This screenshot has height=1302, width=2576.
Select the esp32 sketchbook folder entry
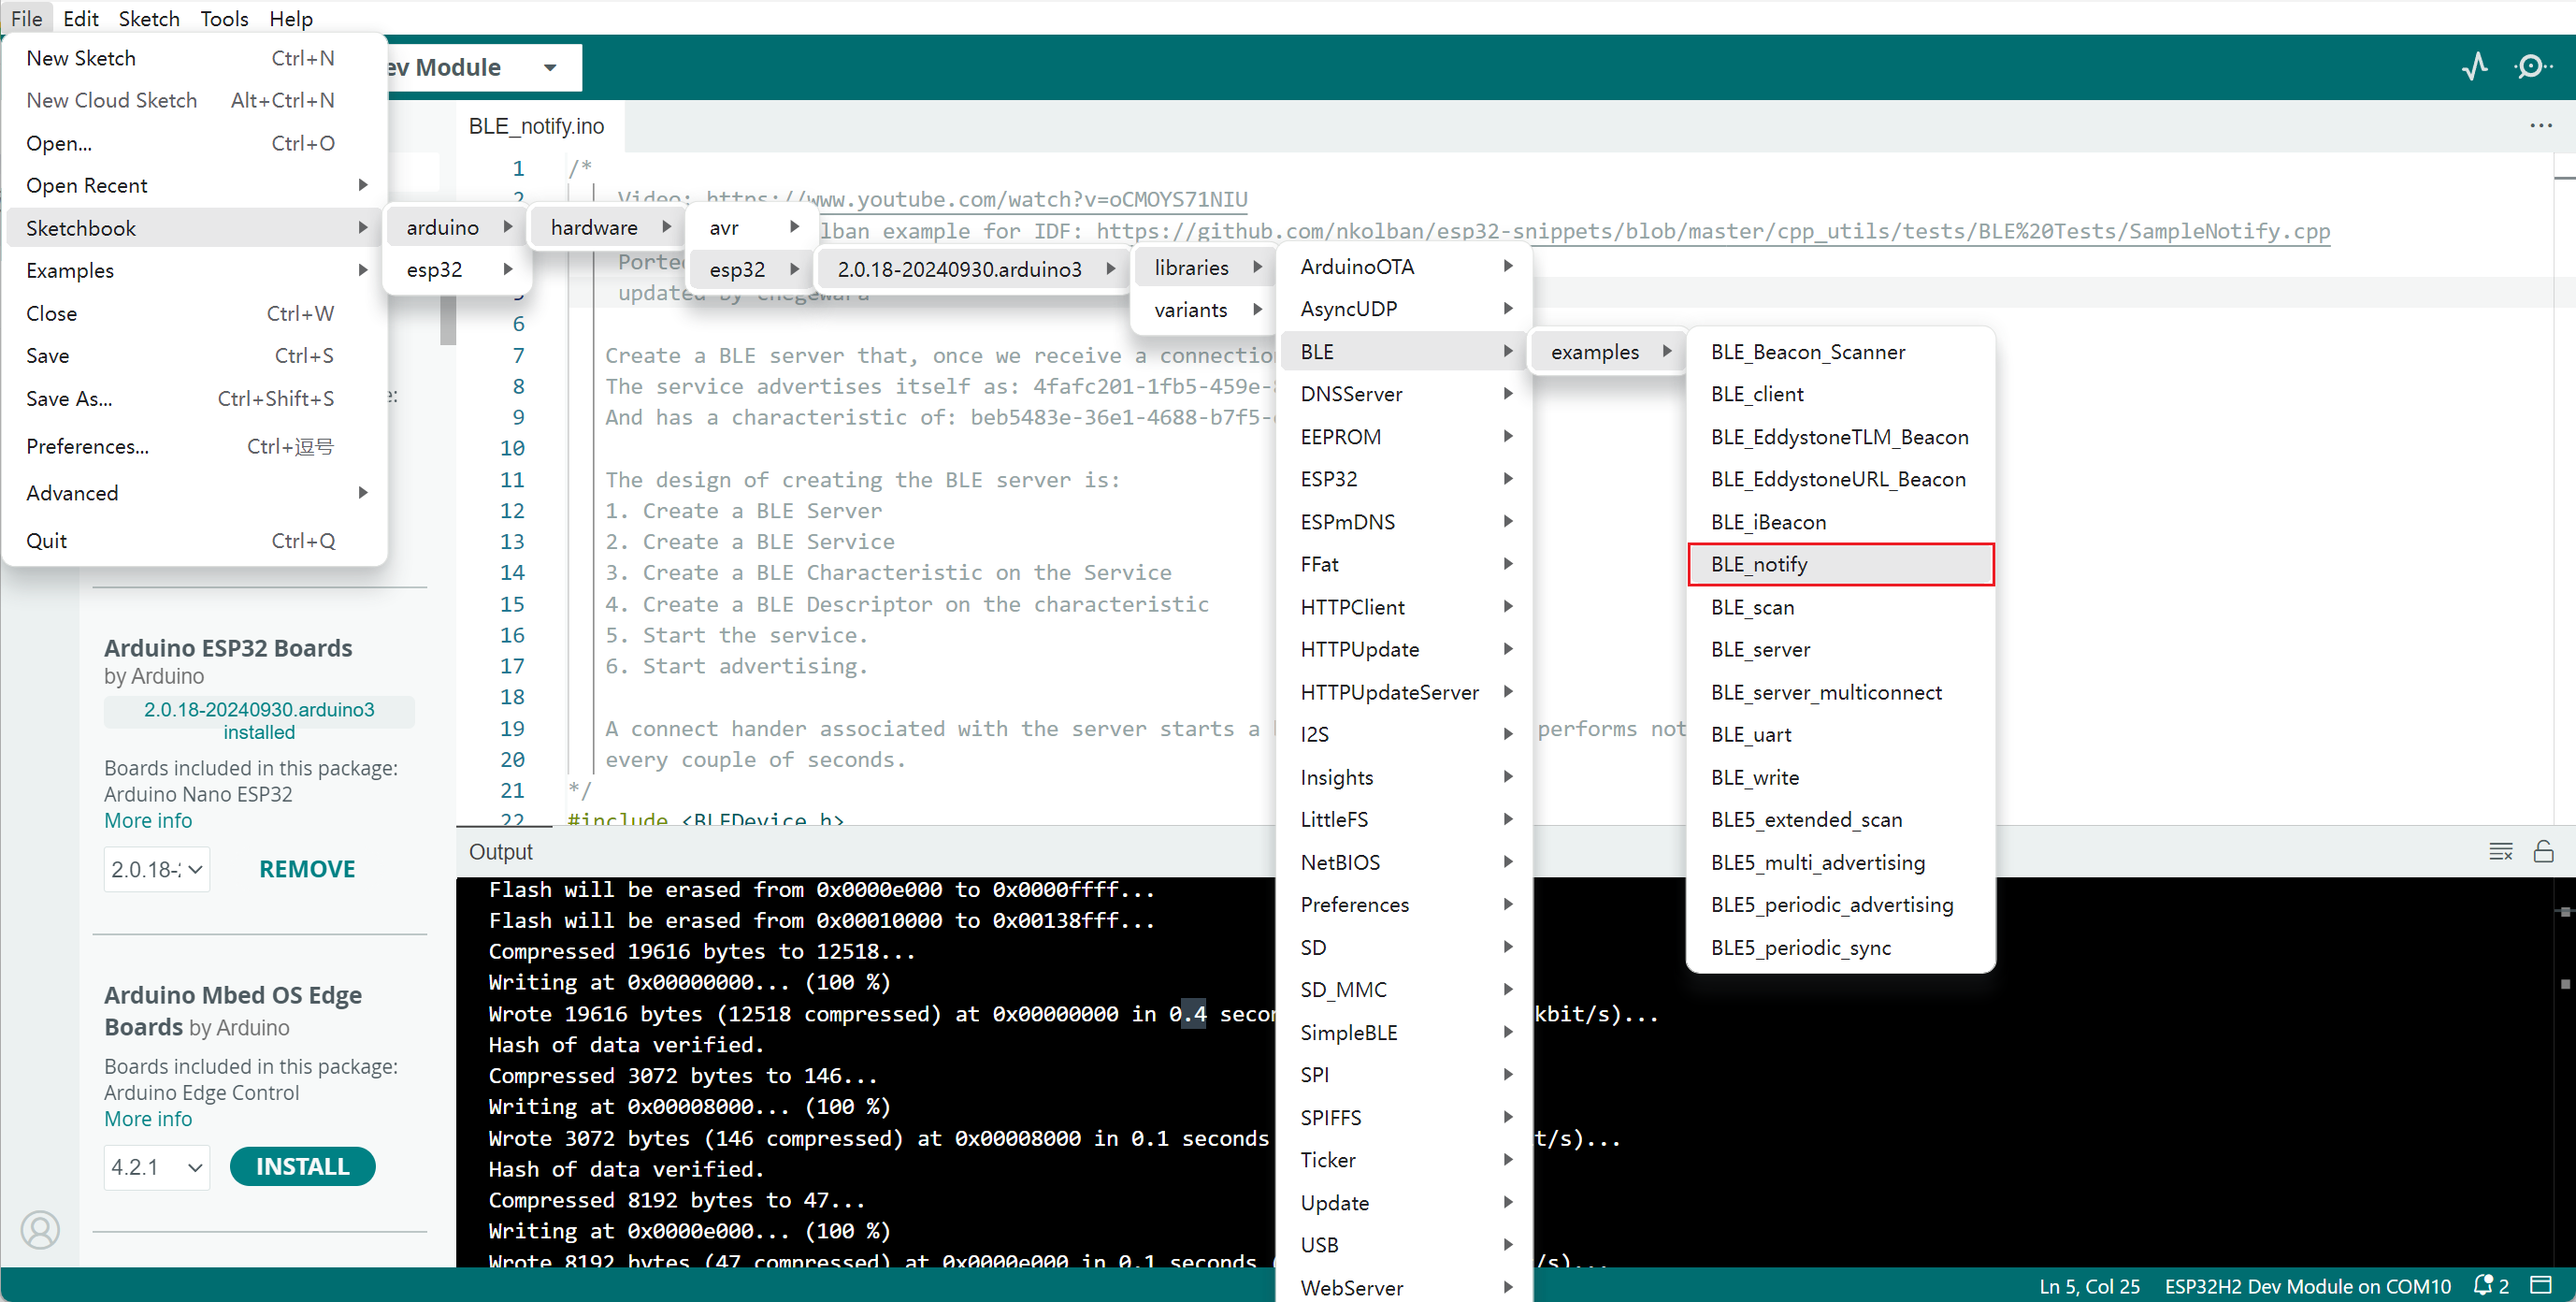click(458, 270)
